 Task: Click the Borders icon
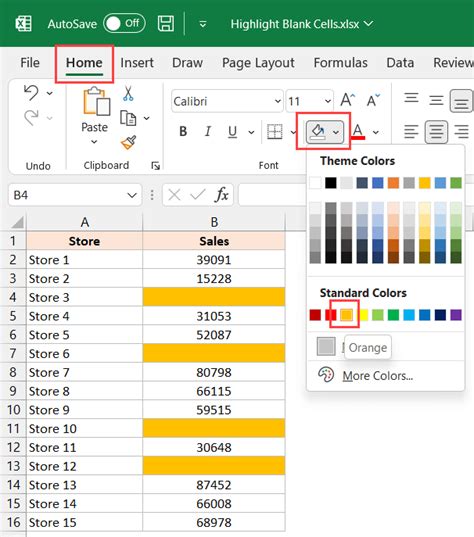click(275, 132)
